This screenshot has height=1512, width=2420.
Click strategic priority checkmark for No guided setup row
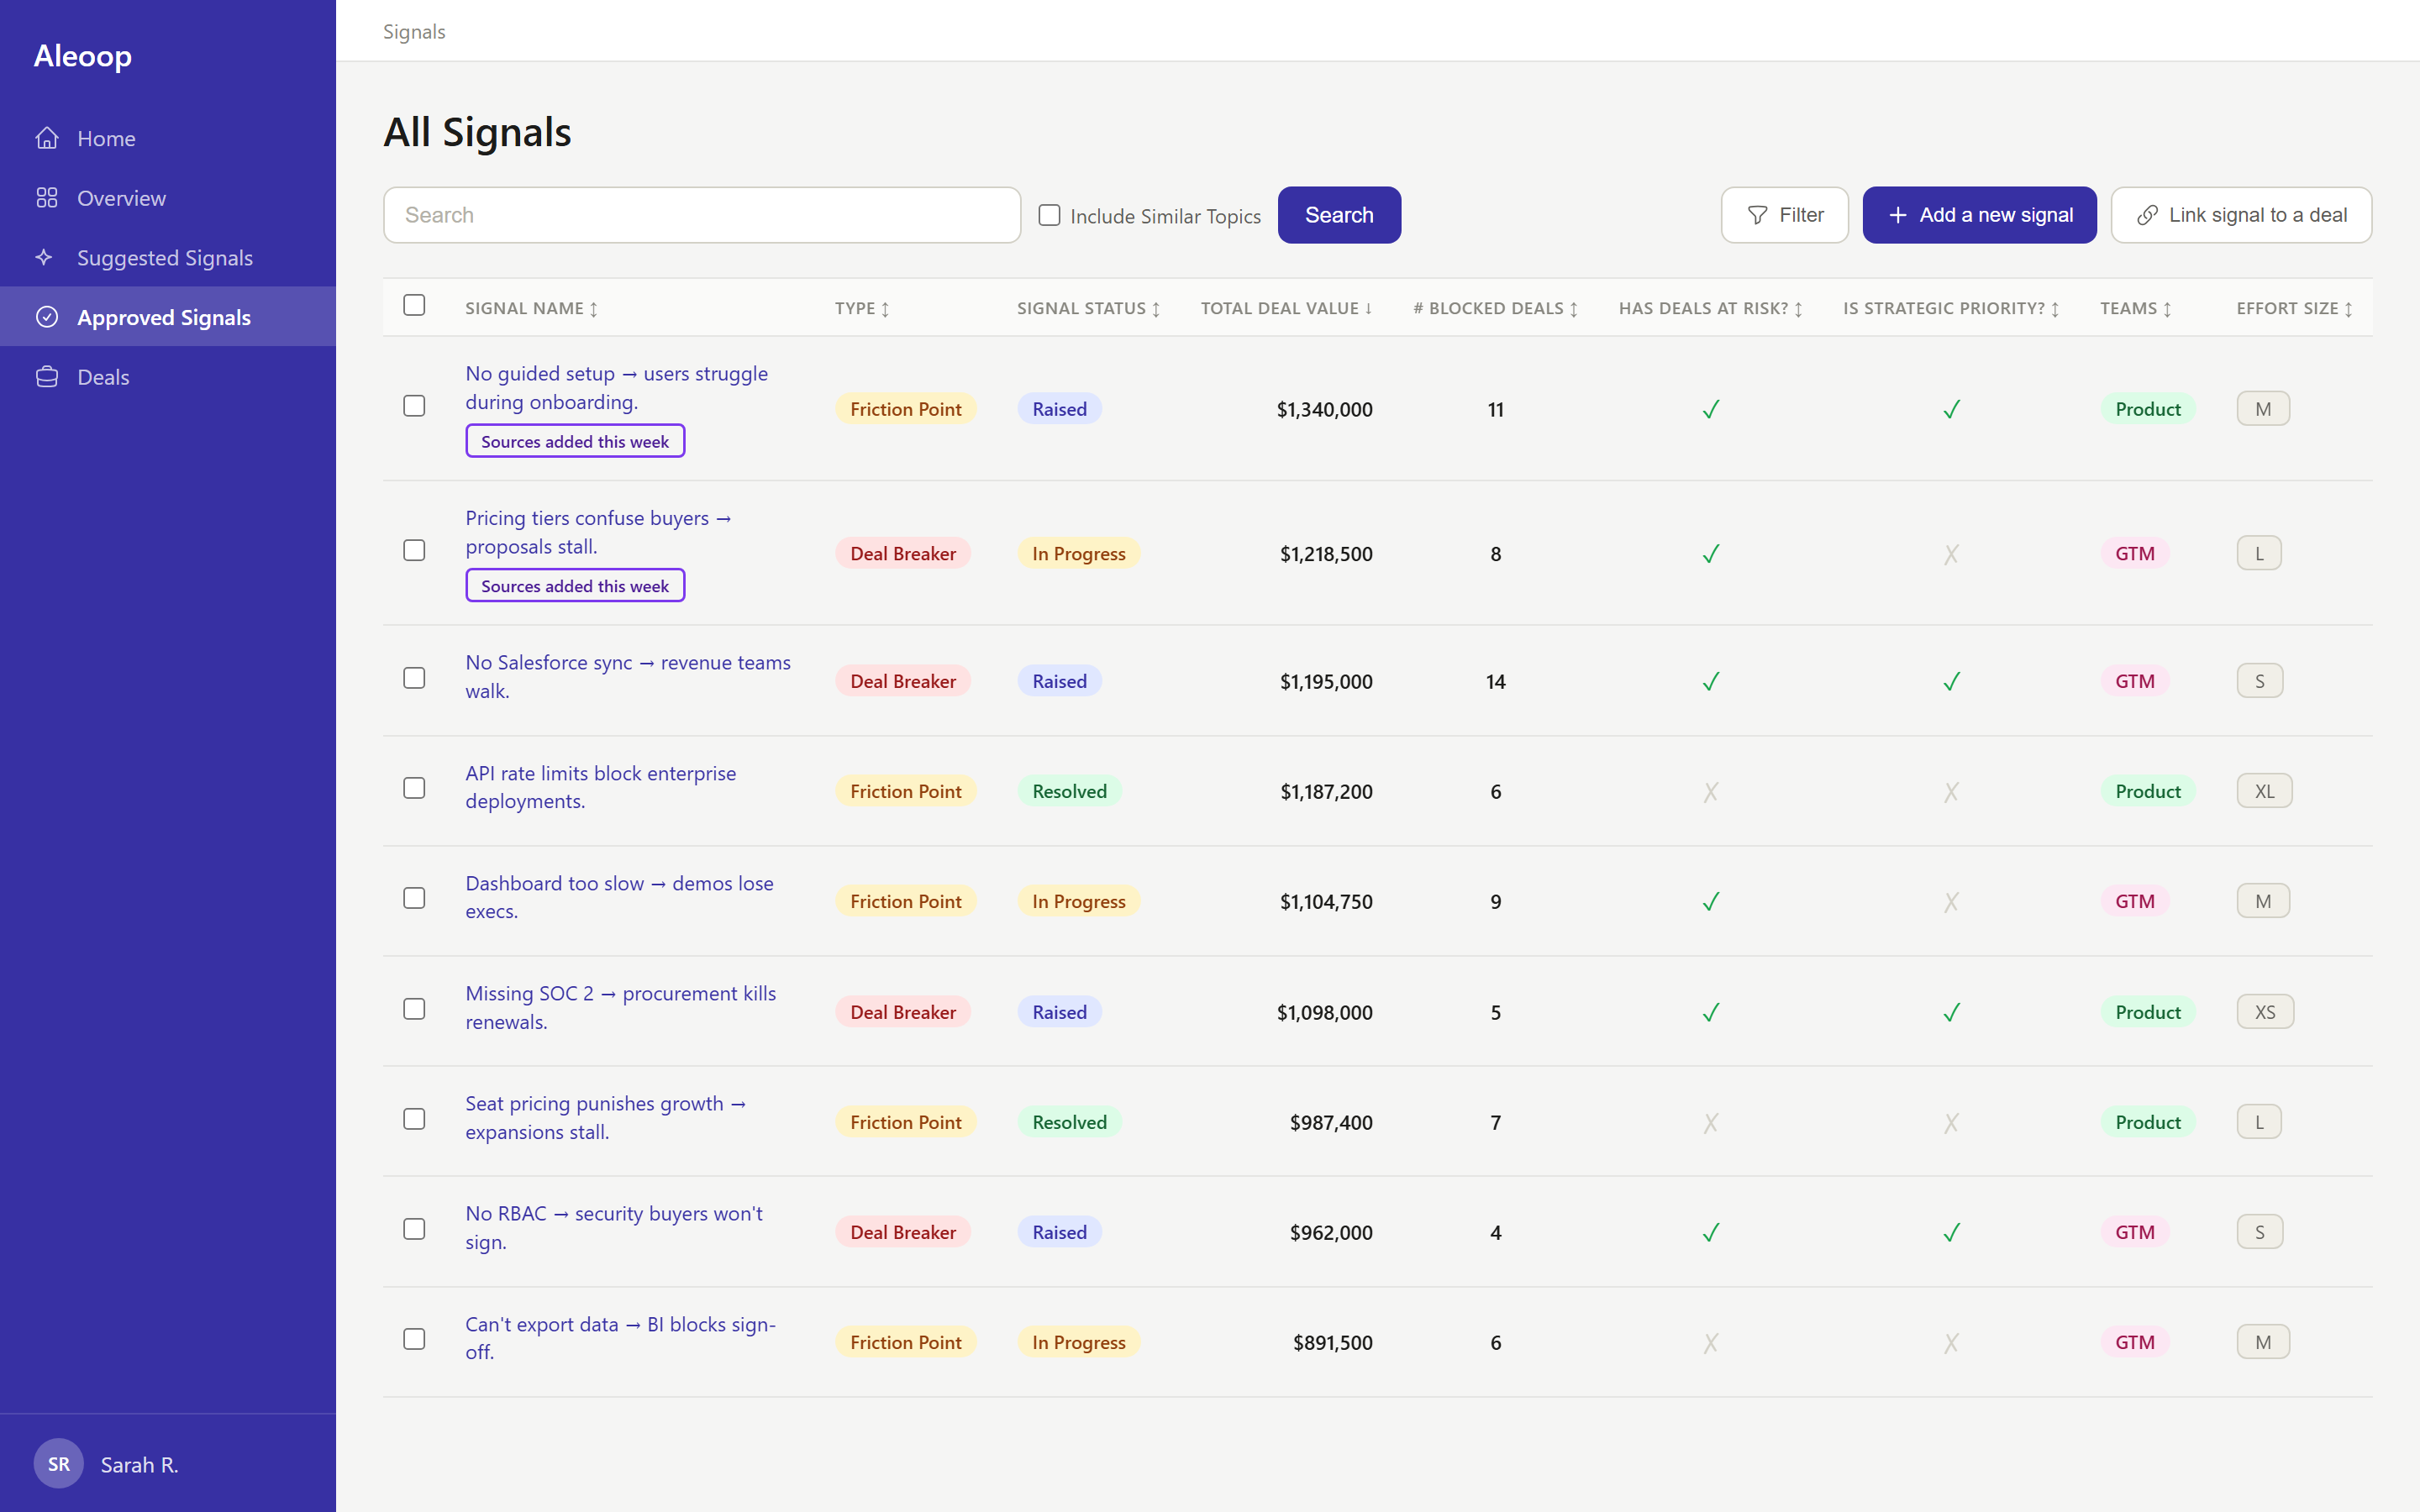tap(1951, 409)
